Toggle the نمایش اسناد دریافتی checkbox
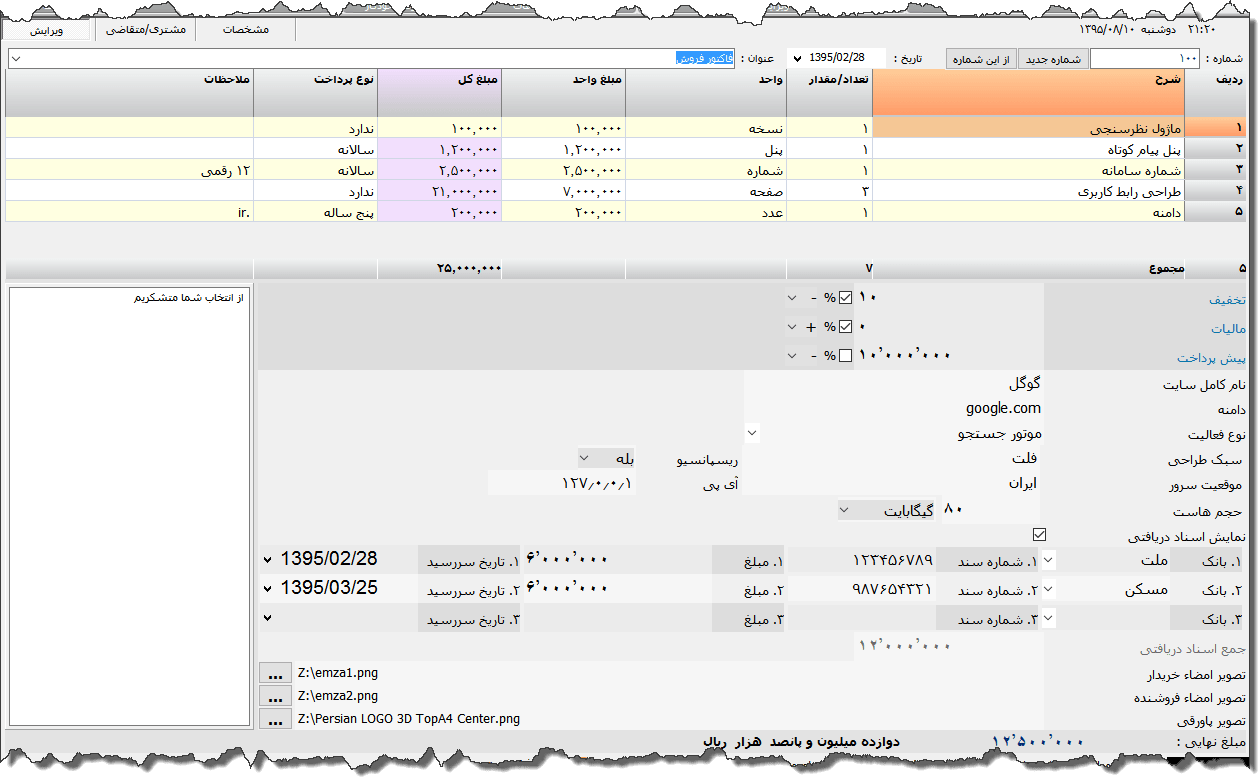Screen dimensions: 1258x777 (x=1039, y=535)
